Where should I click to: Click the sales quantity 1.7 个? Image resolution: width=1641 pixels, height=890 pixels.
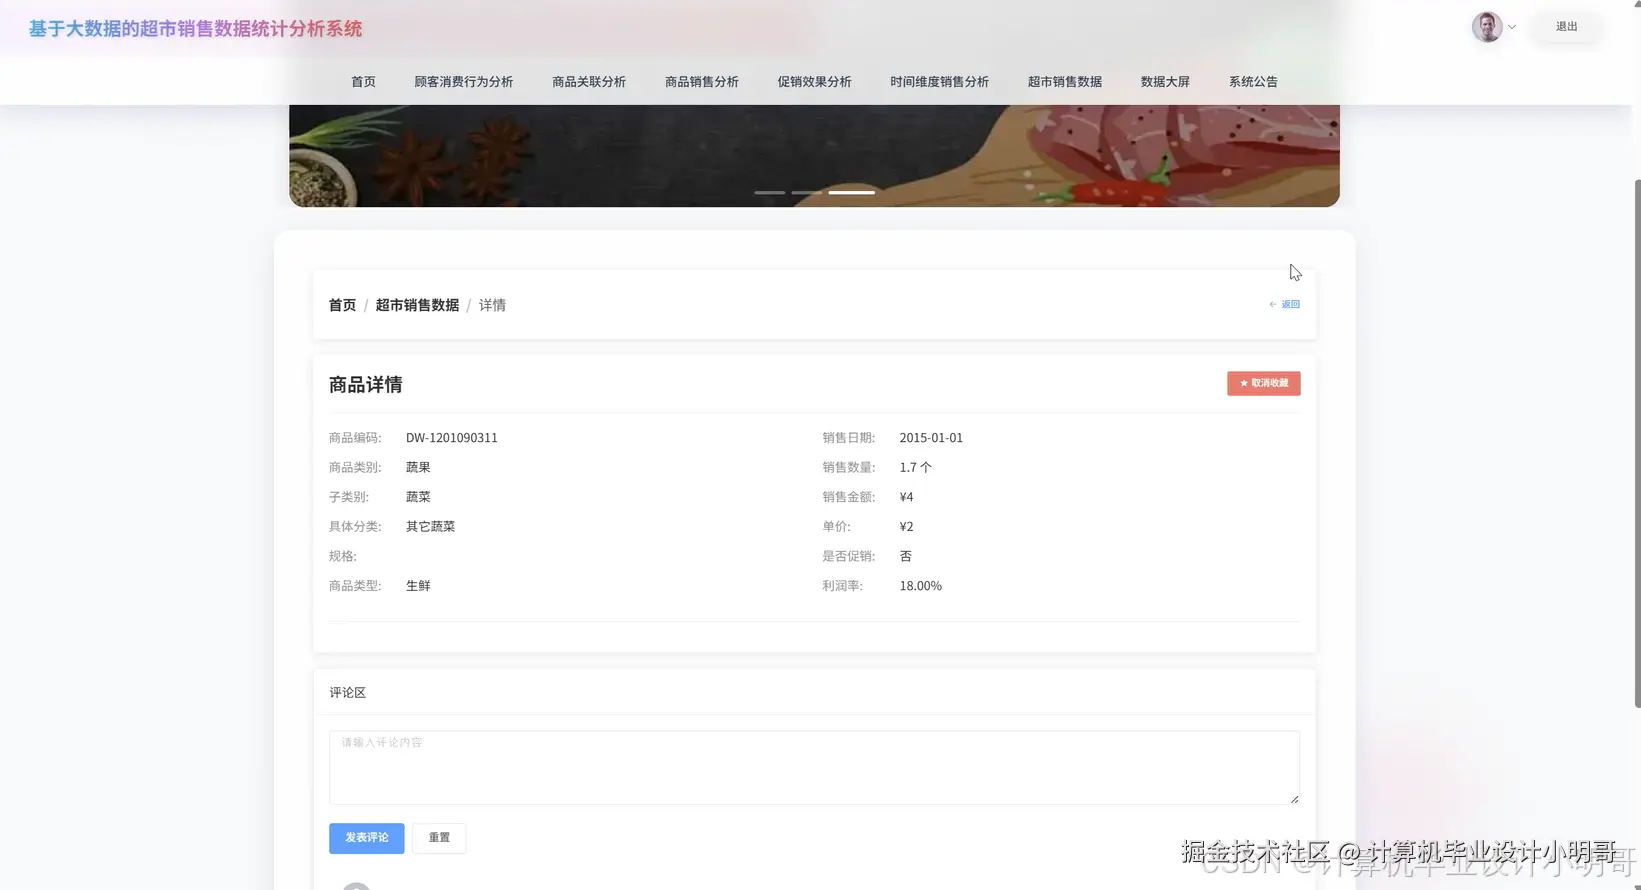pos(915,467)
